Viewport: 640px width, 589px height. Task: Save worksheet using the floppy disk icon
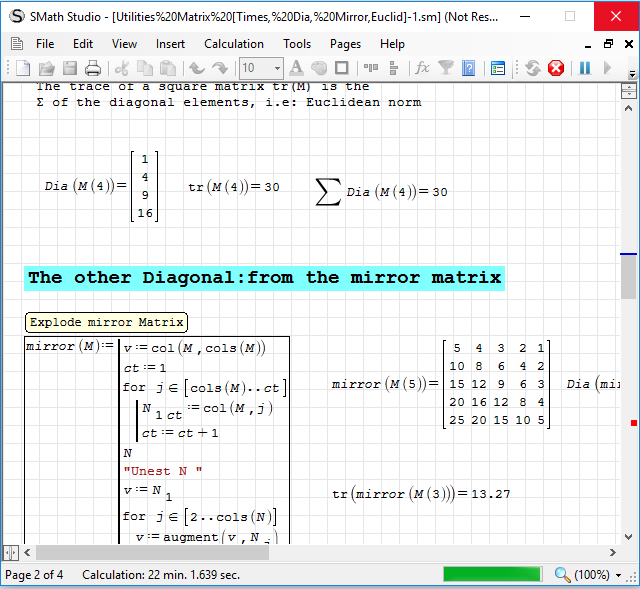point(70,68)
